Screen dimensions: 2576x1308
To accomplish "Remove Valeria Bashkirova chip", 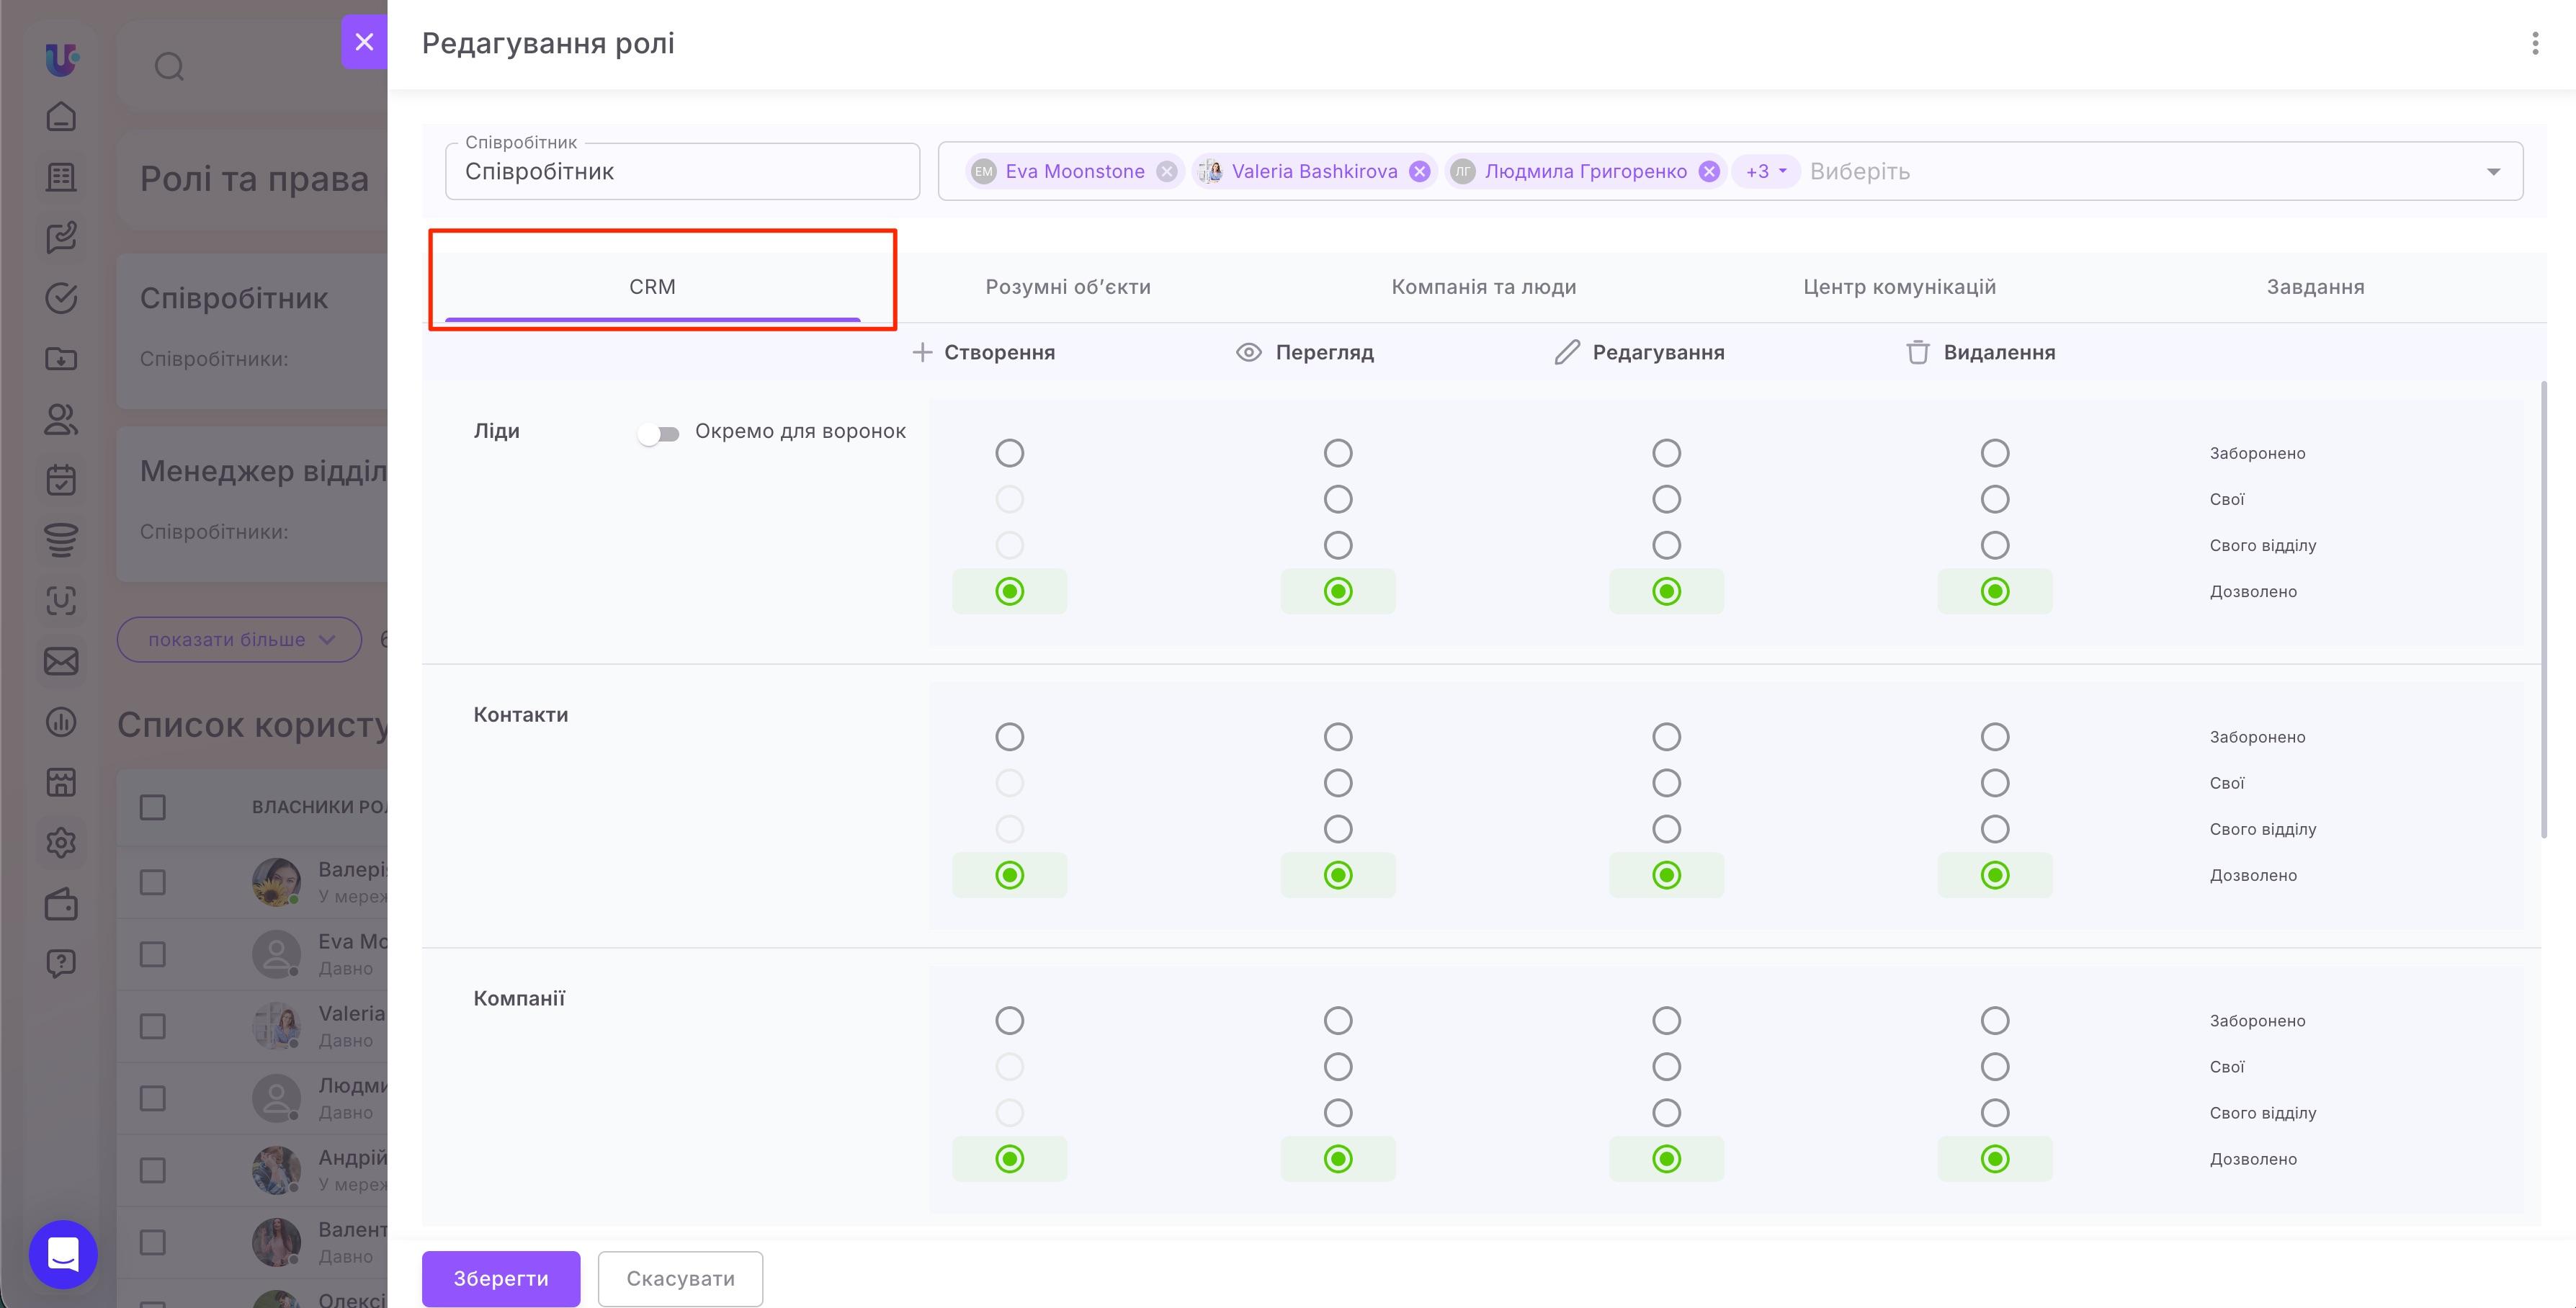I will click(x=1419, y=172).
